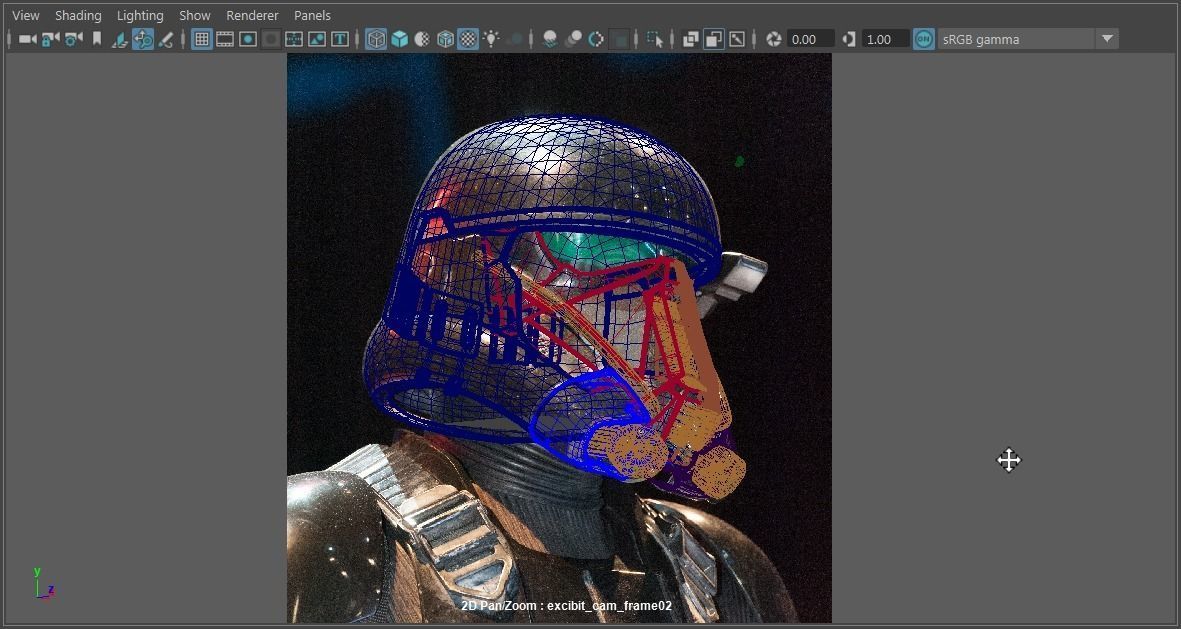Toggle the viewport Grid display
The height and width of the screenshot is (629, 1181).
click(x=201, y=39)
